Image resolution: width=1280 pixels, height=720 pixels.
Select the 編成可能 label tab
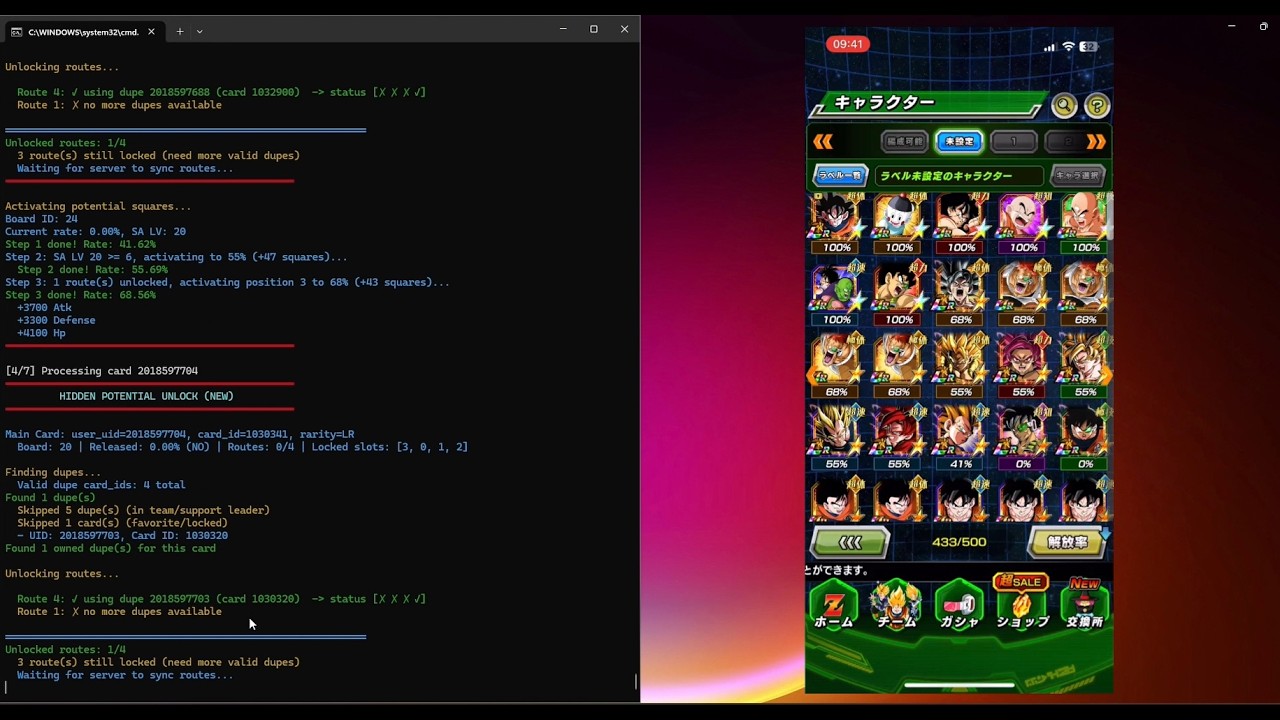click(905, 142)
